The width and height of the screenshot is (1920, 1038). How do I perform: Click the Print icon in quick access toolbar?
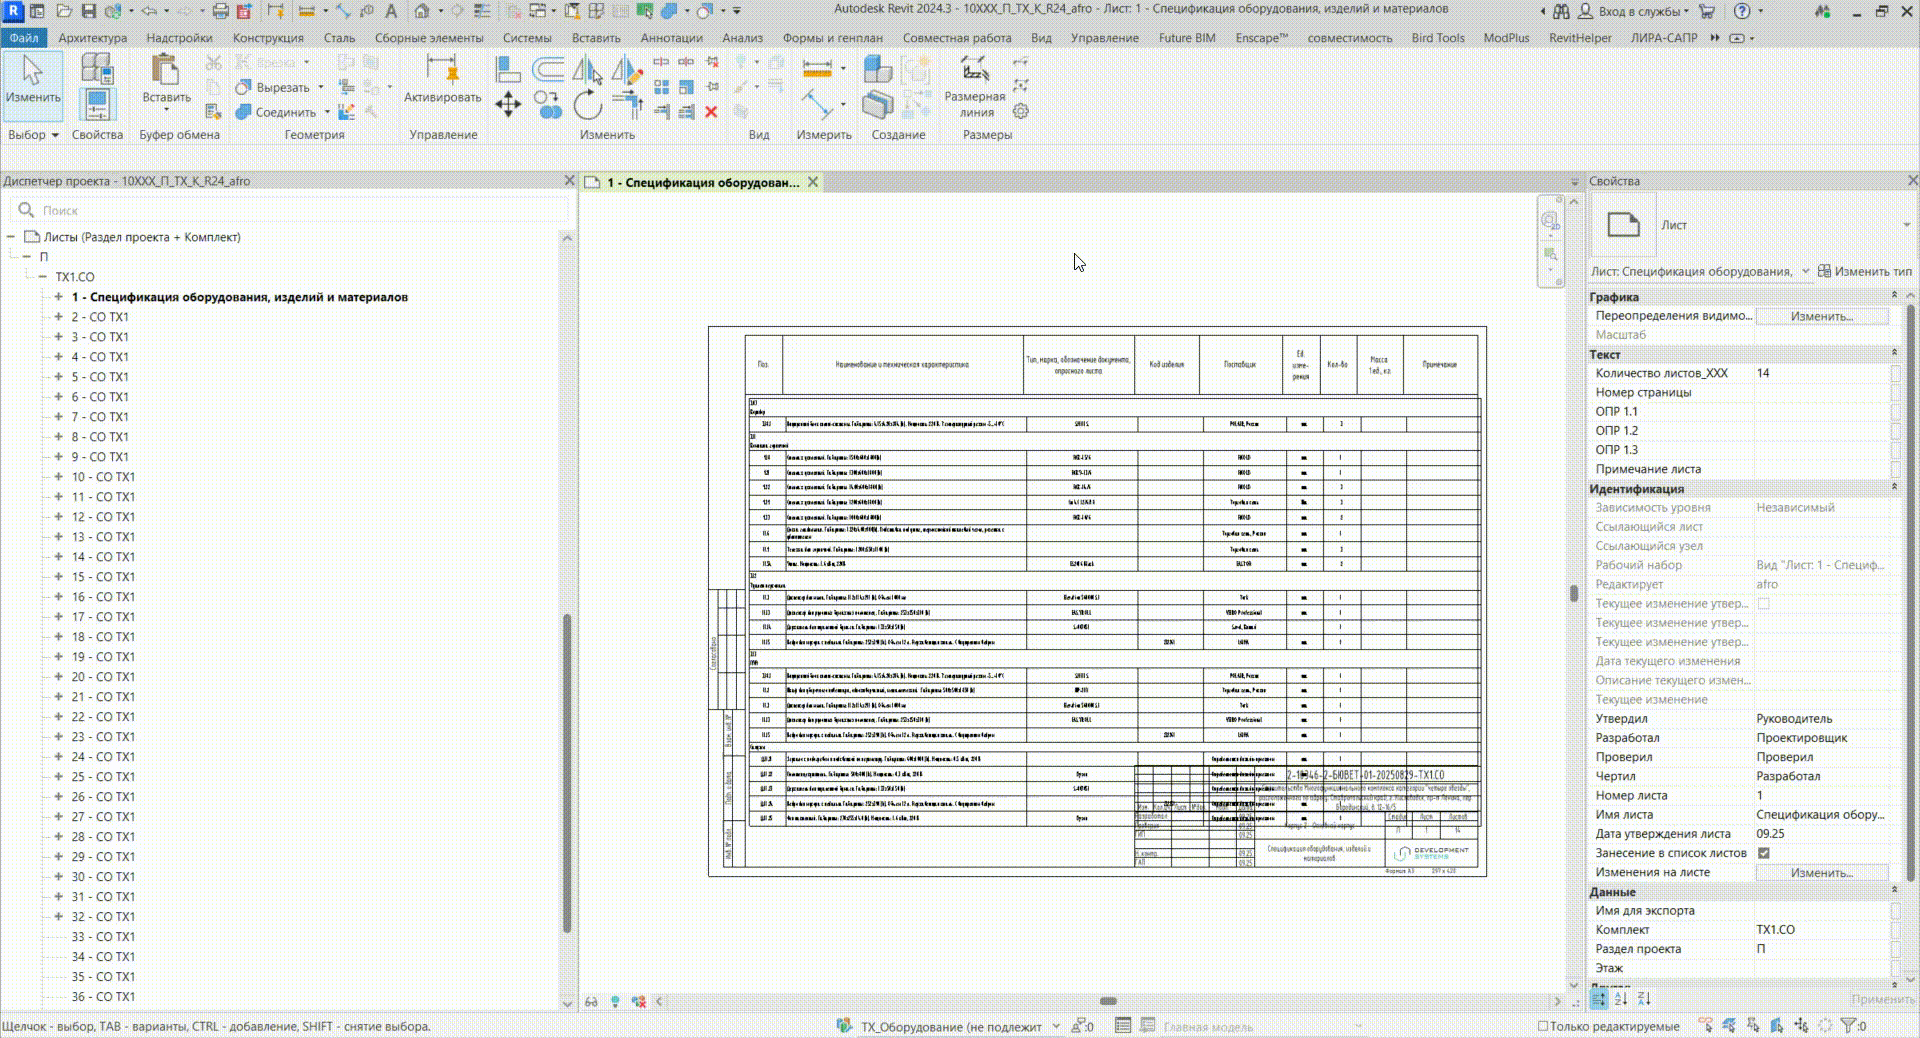pos(220,11)
